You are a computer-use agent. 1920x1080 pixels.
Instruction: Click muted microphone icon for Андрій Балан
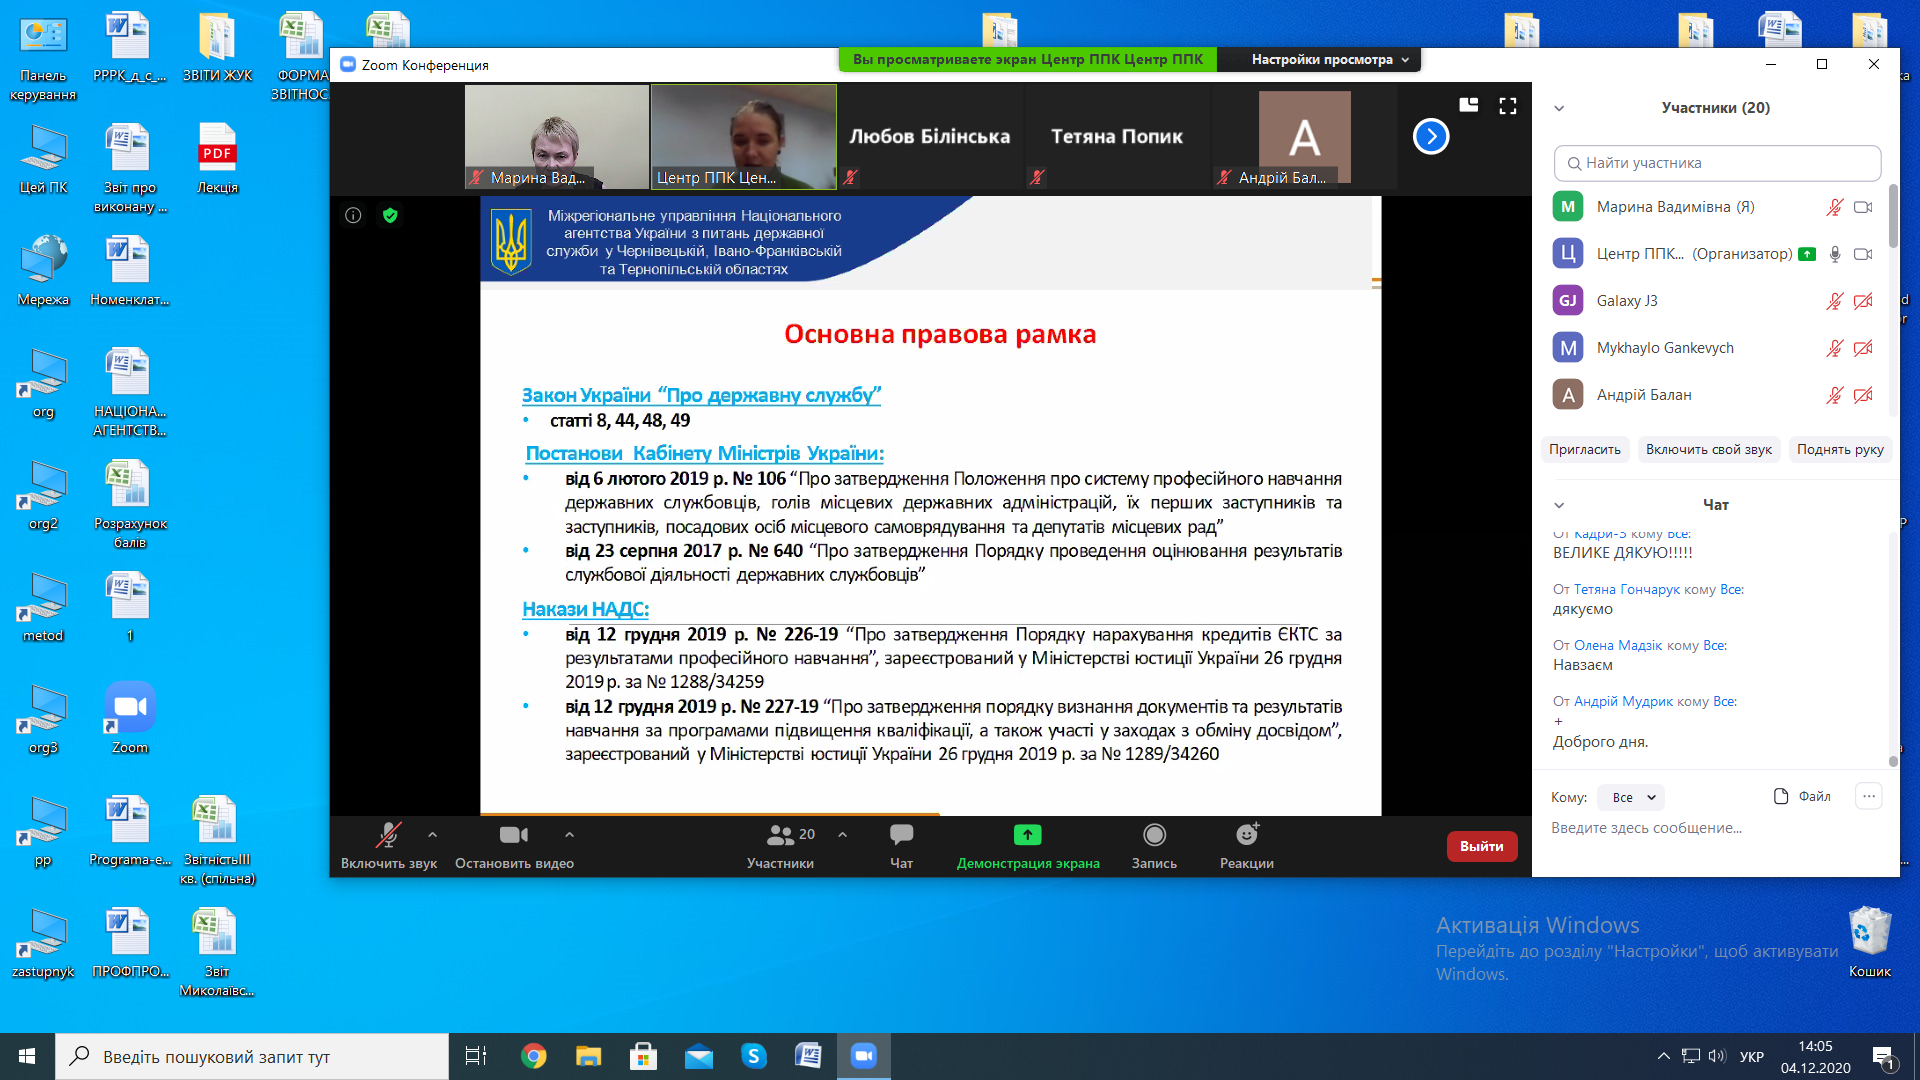coord(1834,395)
